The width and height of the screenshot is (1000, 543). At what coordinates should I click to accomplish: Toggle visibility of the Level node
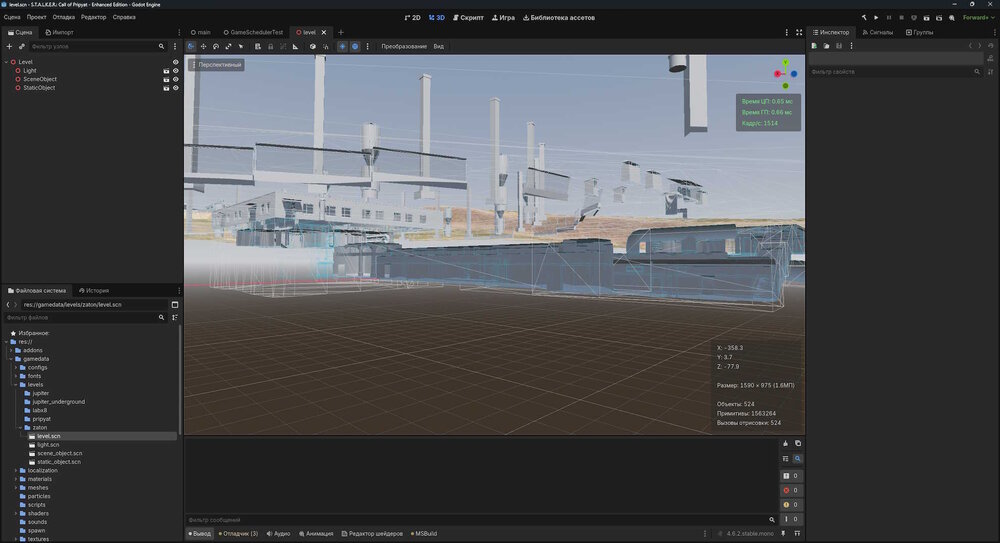(x=175, y=63)
